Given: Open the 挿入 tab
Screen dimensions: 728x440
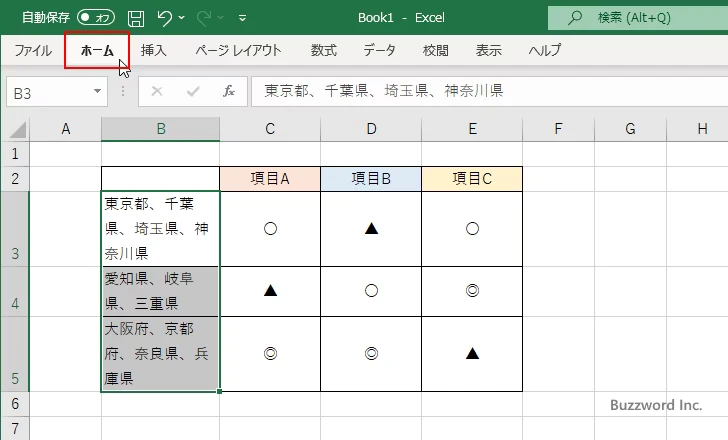Looking at the screenshot, I should (x=154, y=50).
